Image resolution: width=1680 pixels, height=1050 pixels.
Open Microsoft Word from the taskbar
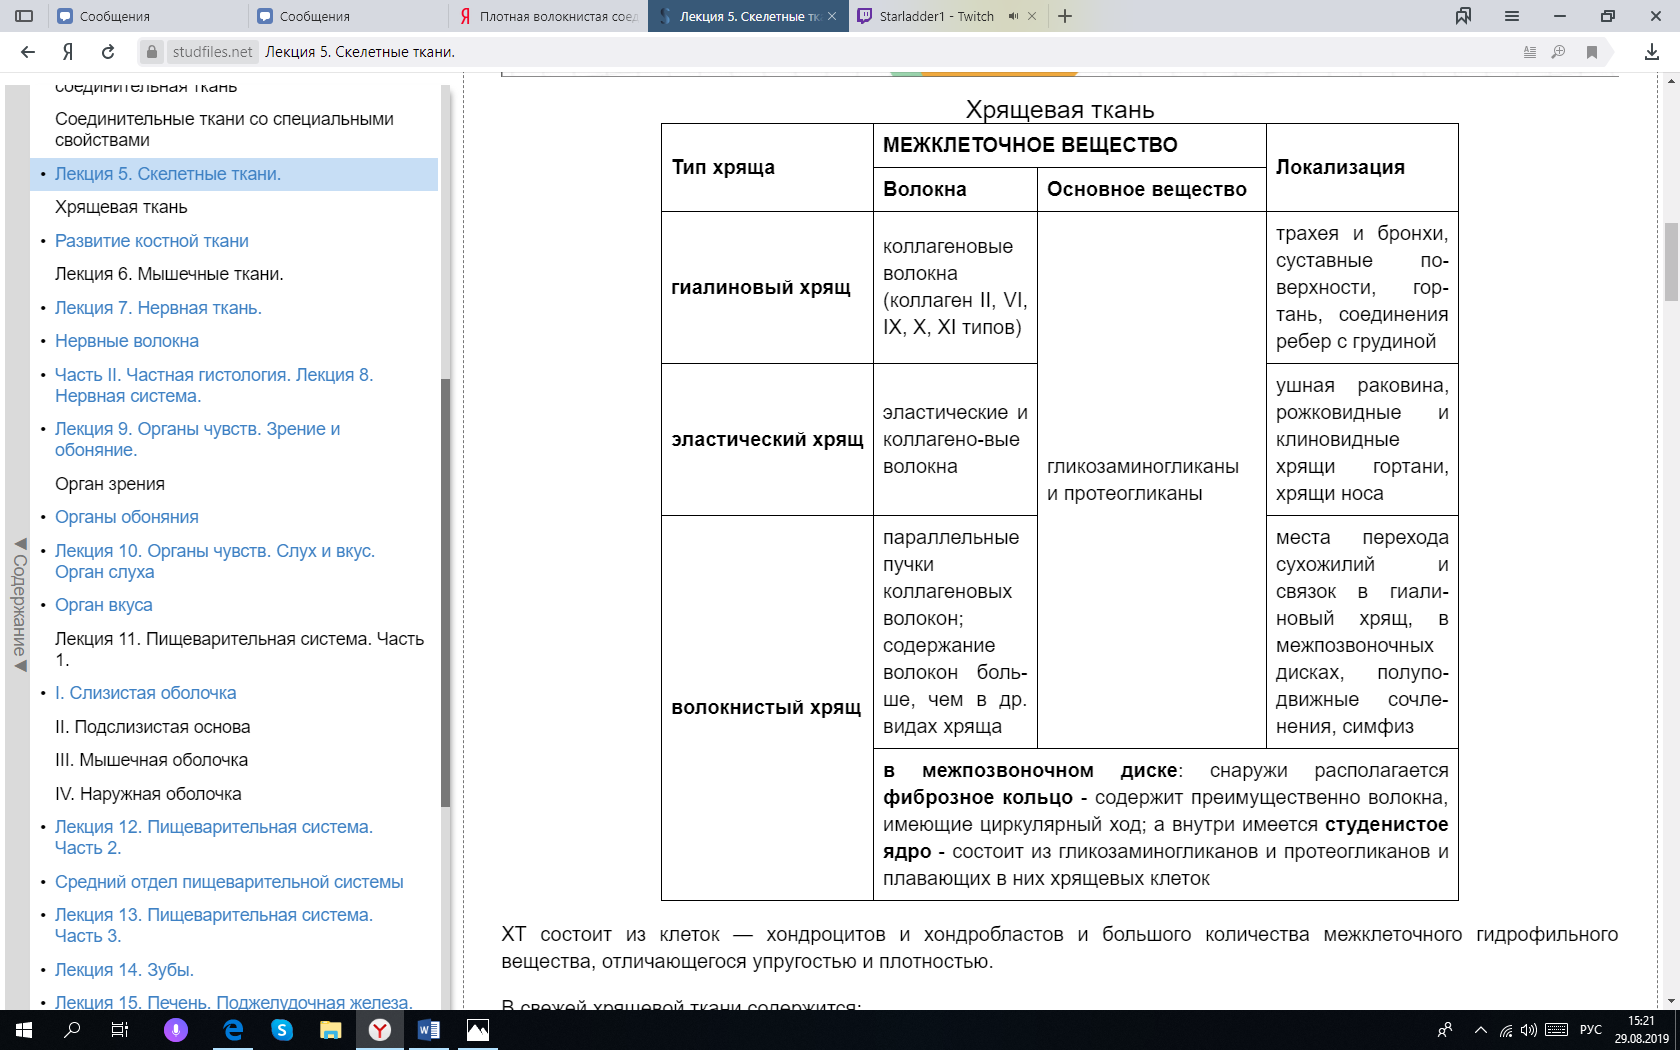[x=428, y=1030]
